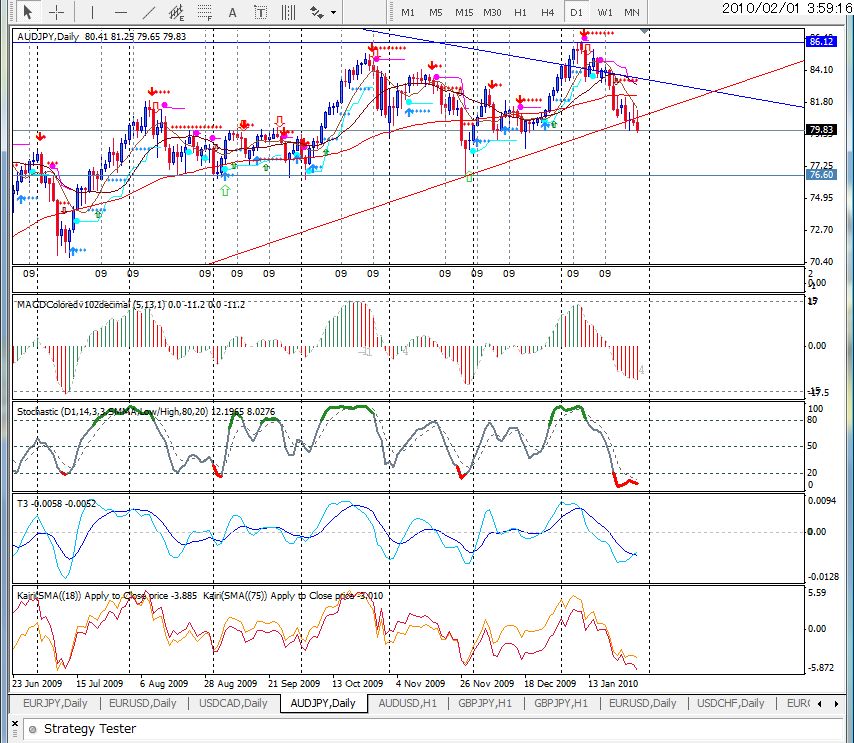The image size is (854, 743).
Task: Click the 70.40 price scale value
Action: (821, 261)
